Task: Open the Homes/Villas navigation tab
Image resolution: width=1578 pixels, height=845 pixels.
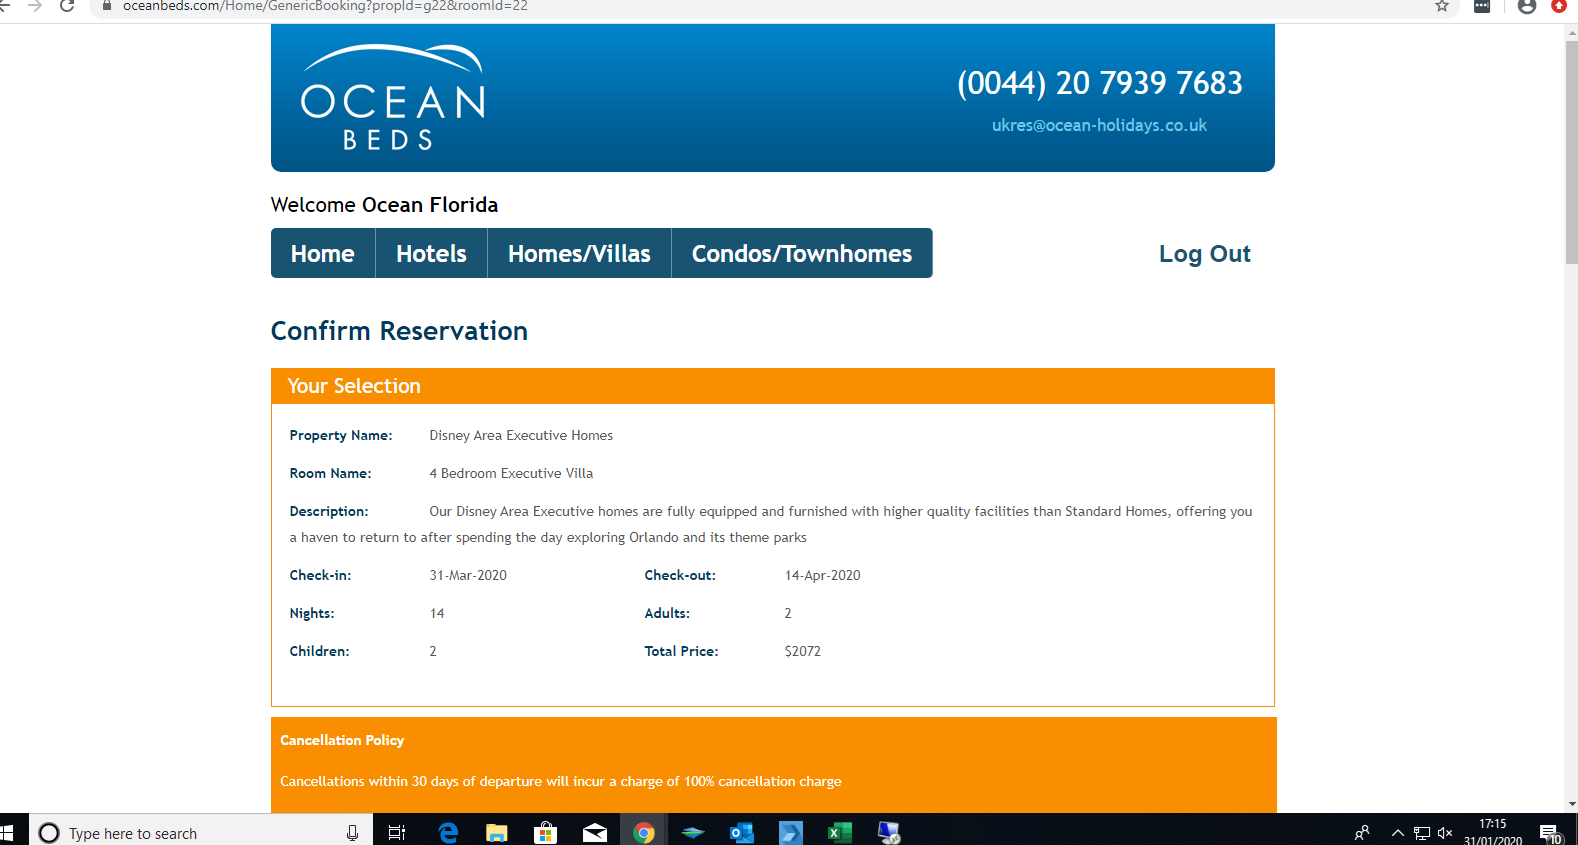Action: (x=579, y=253)
